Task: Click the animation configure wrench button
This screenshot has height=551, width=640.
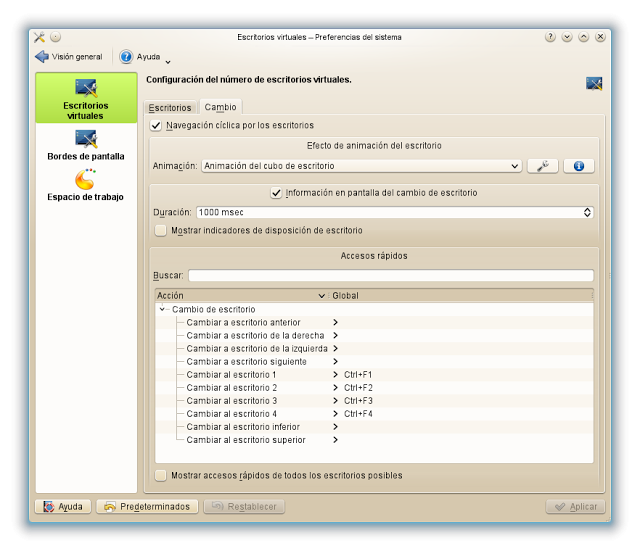Action: click(542, 166)
